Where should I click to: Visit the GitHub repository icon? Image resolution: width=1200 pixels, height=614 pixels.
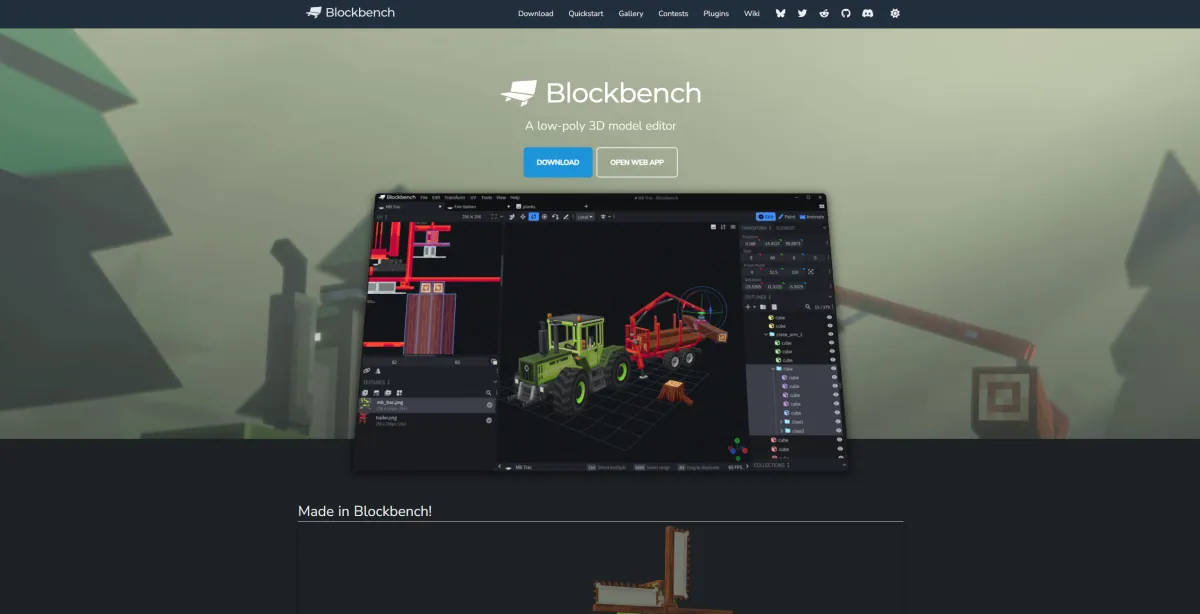tap(845, 14)
